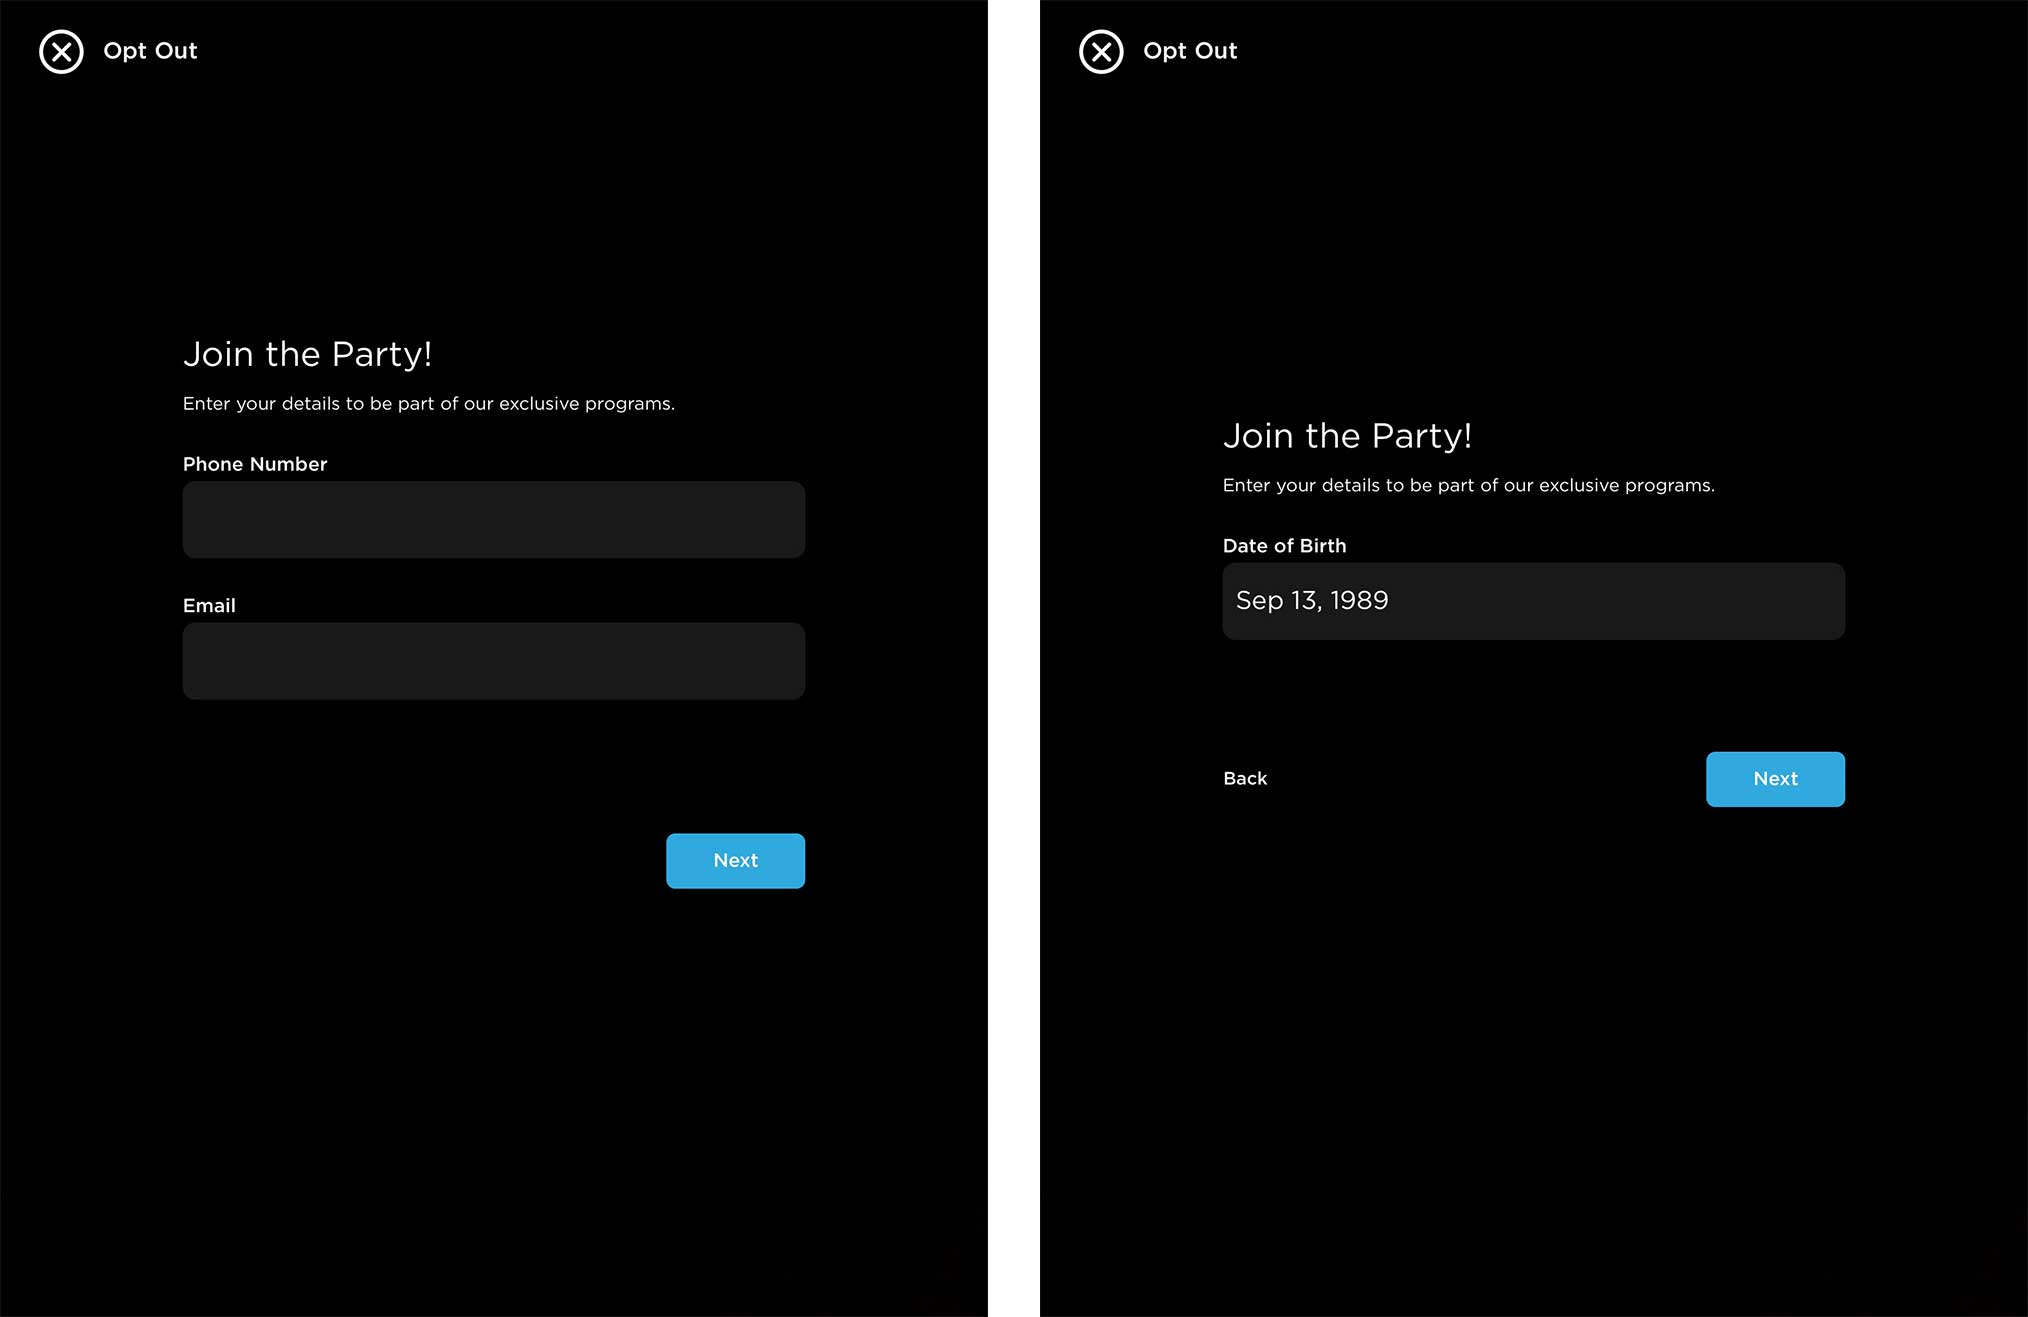Click the Opt Out label on the right screen
2028x1317 pixels.
[1190, 51]
